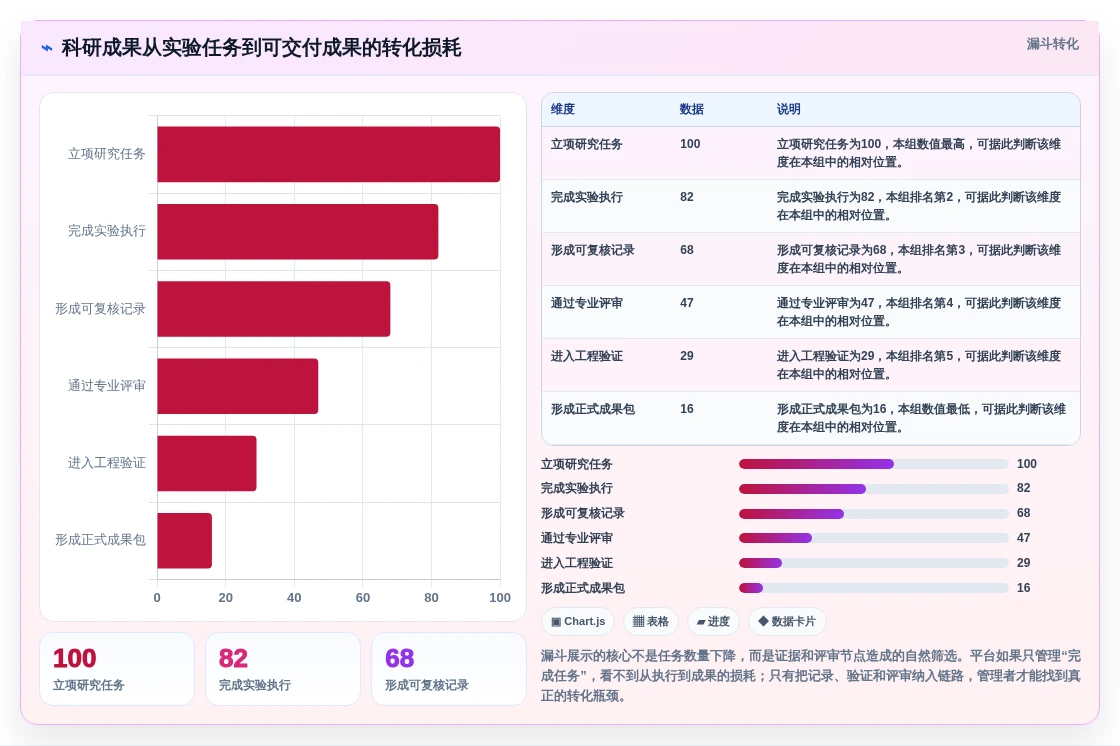Click the 形成正式成果包 bar in the chart
The height and width of the screenshot is (746, 1120).
pos(185,541)
